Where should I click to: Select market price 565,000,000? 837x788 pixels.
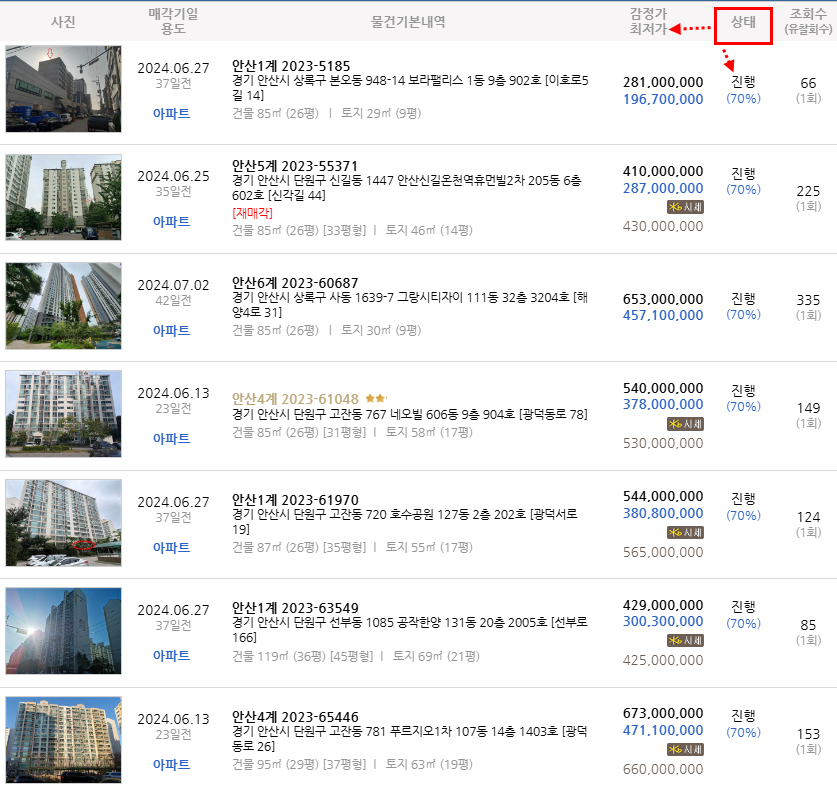[x=663, y=552]
